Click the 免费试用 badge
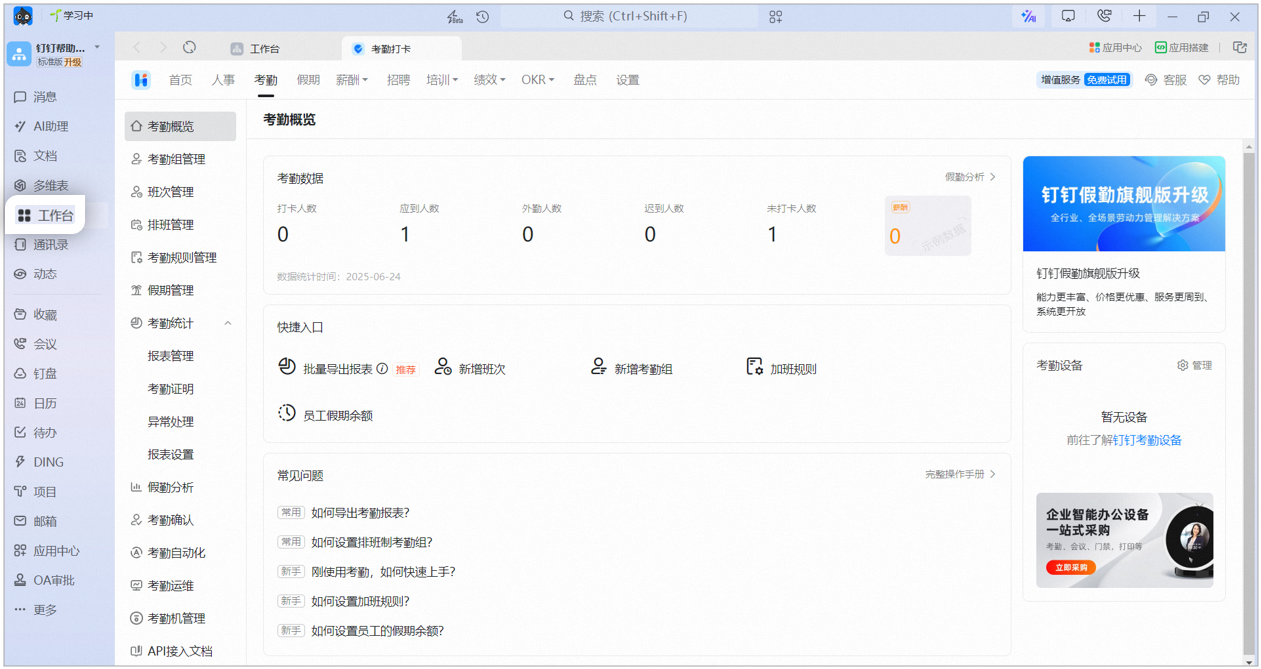The height and width of the screenshot is (669, 1261). pyautogui.click(x=1106, y=80)
